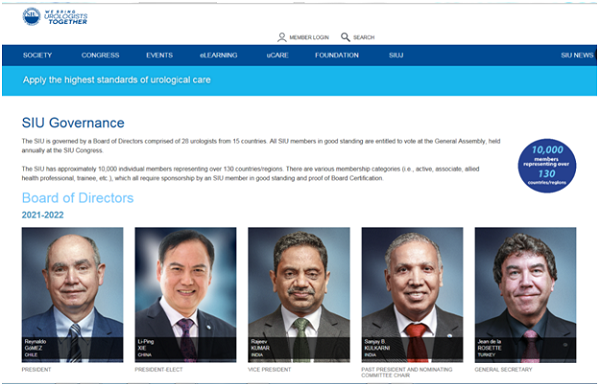This screenshot has height=386, width=600.
Task: Open Li-Ping Xie president-elect portrait
Action: click(186, 295)
